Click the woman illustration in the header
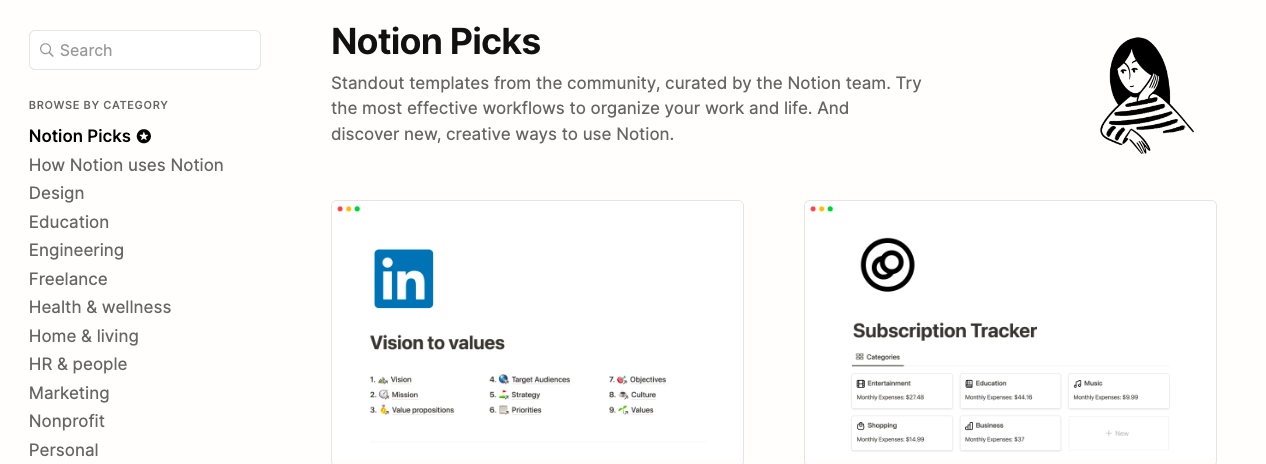Viewport: 1266px width, 464px height. 1146,95
